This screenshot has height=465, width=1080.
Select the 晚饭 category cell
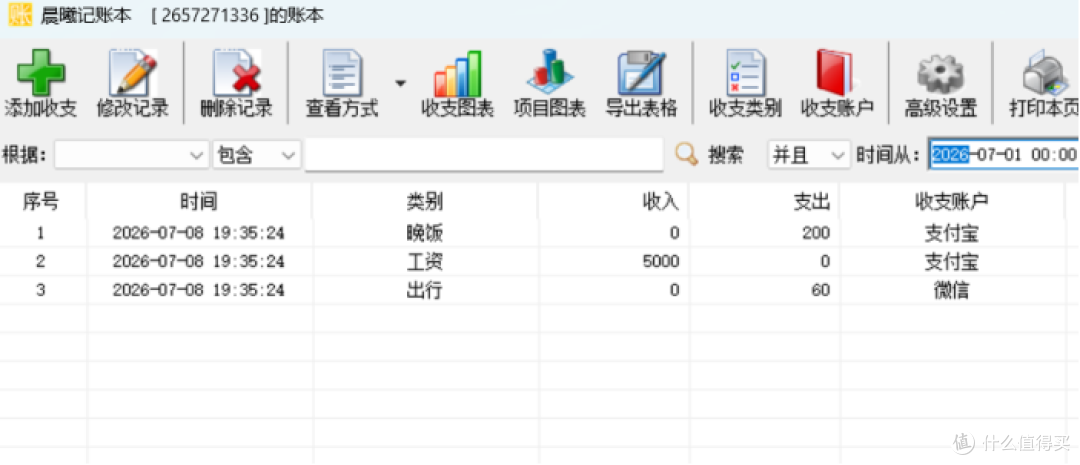point(425,234)
